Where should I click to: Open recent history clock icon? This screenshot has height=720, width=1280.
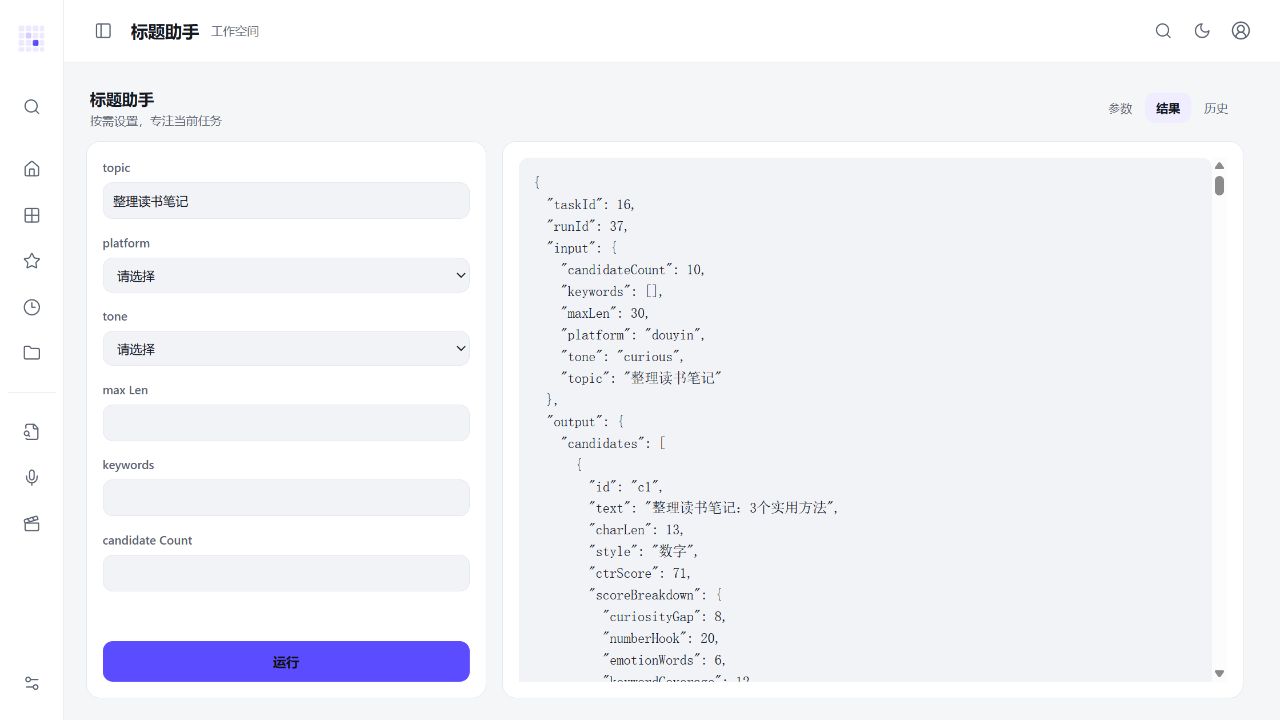pyautogui.click(x=32, y=307)
